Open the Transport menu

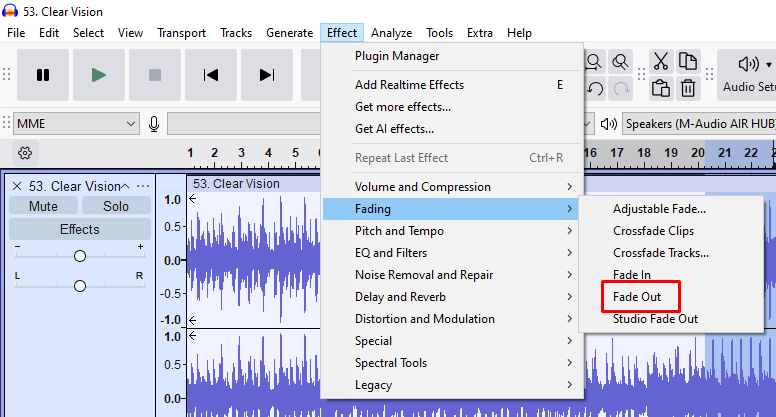tap(181, 33)
